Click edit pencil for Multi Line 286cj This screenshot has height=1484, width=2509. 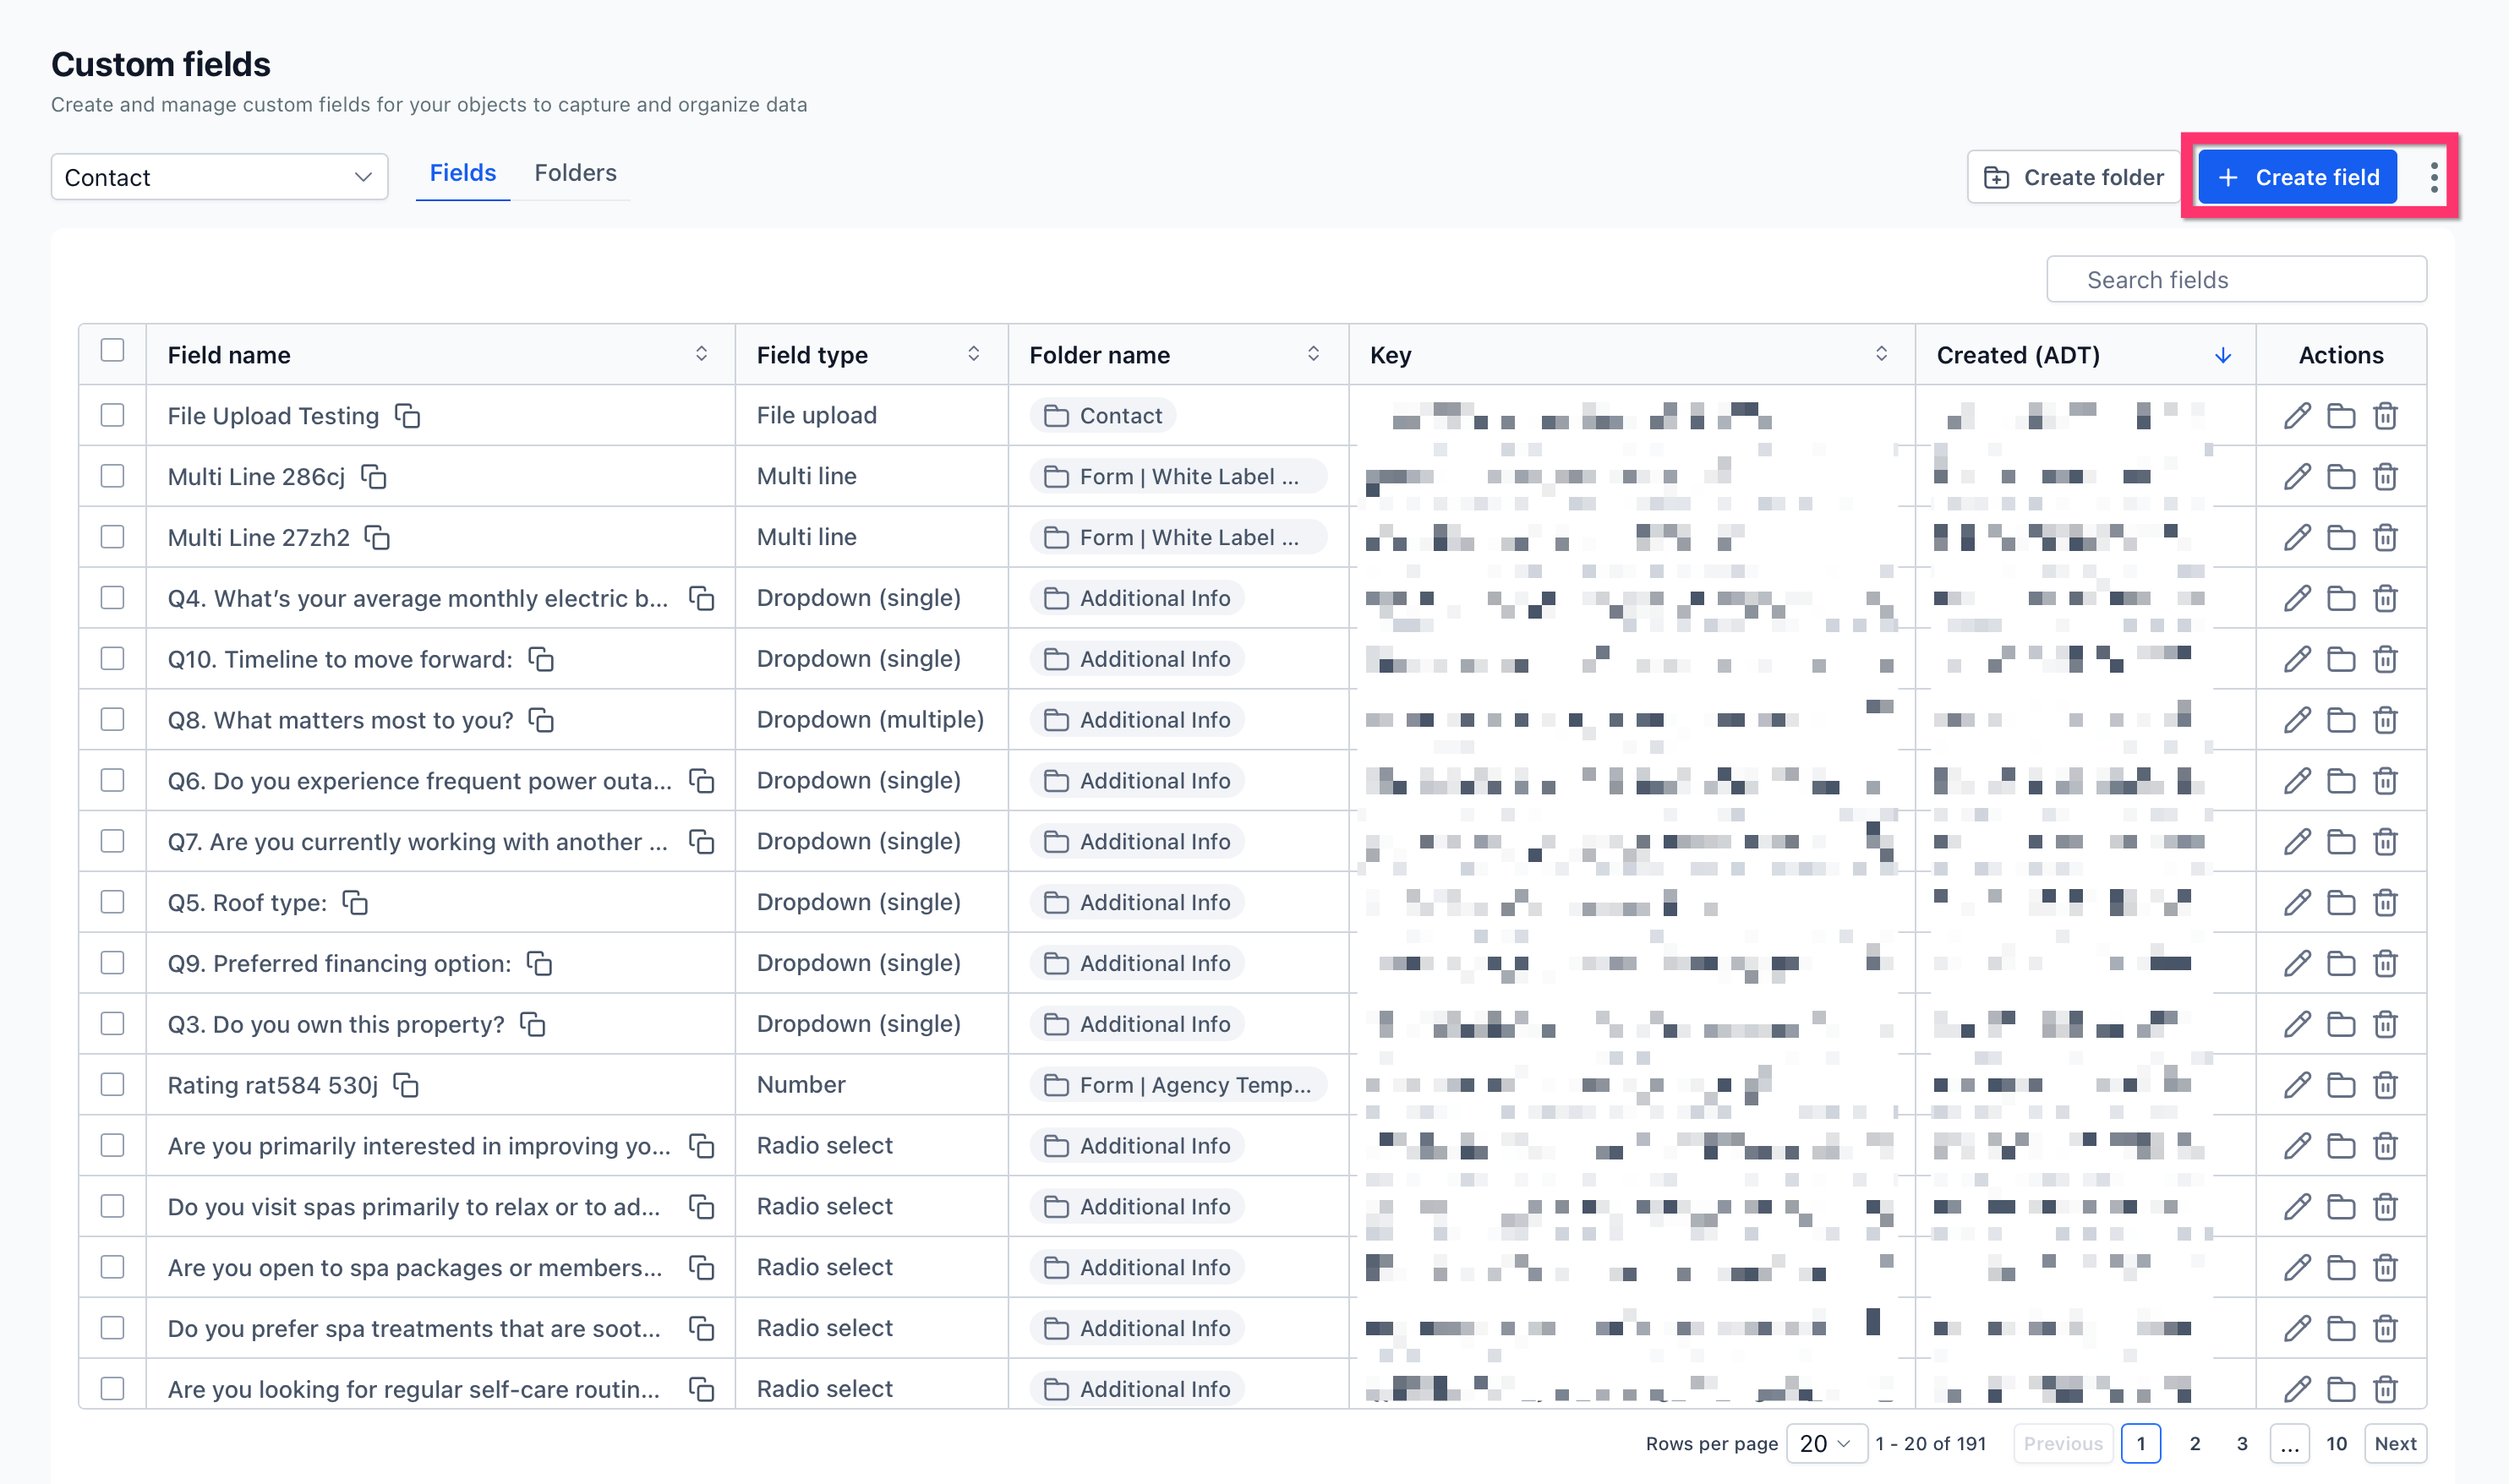(2296, 477)
